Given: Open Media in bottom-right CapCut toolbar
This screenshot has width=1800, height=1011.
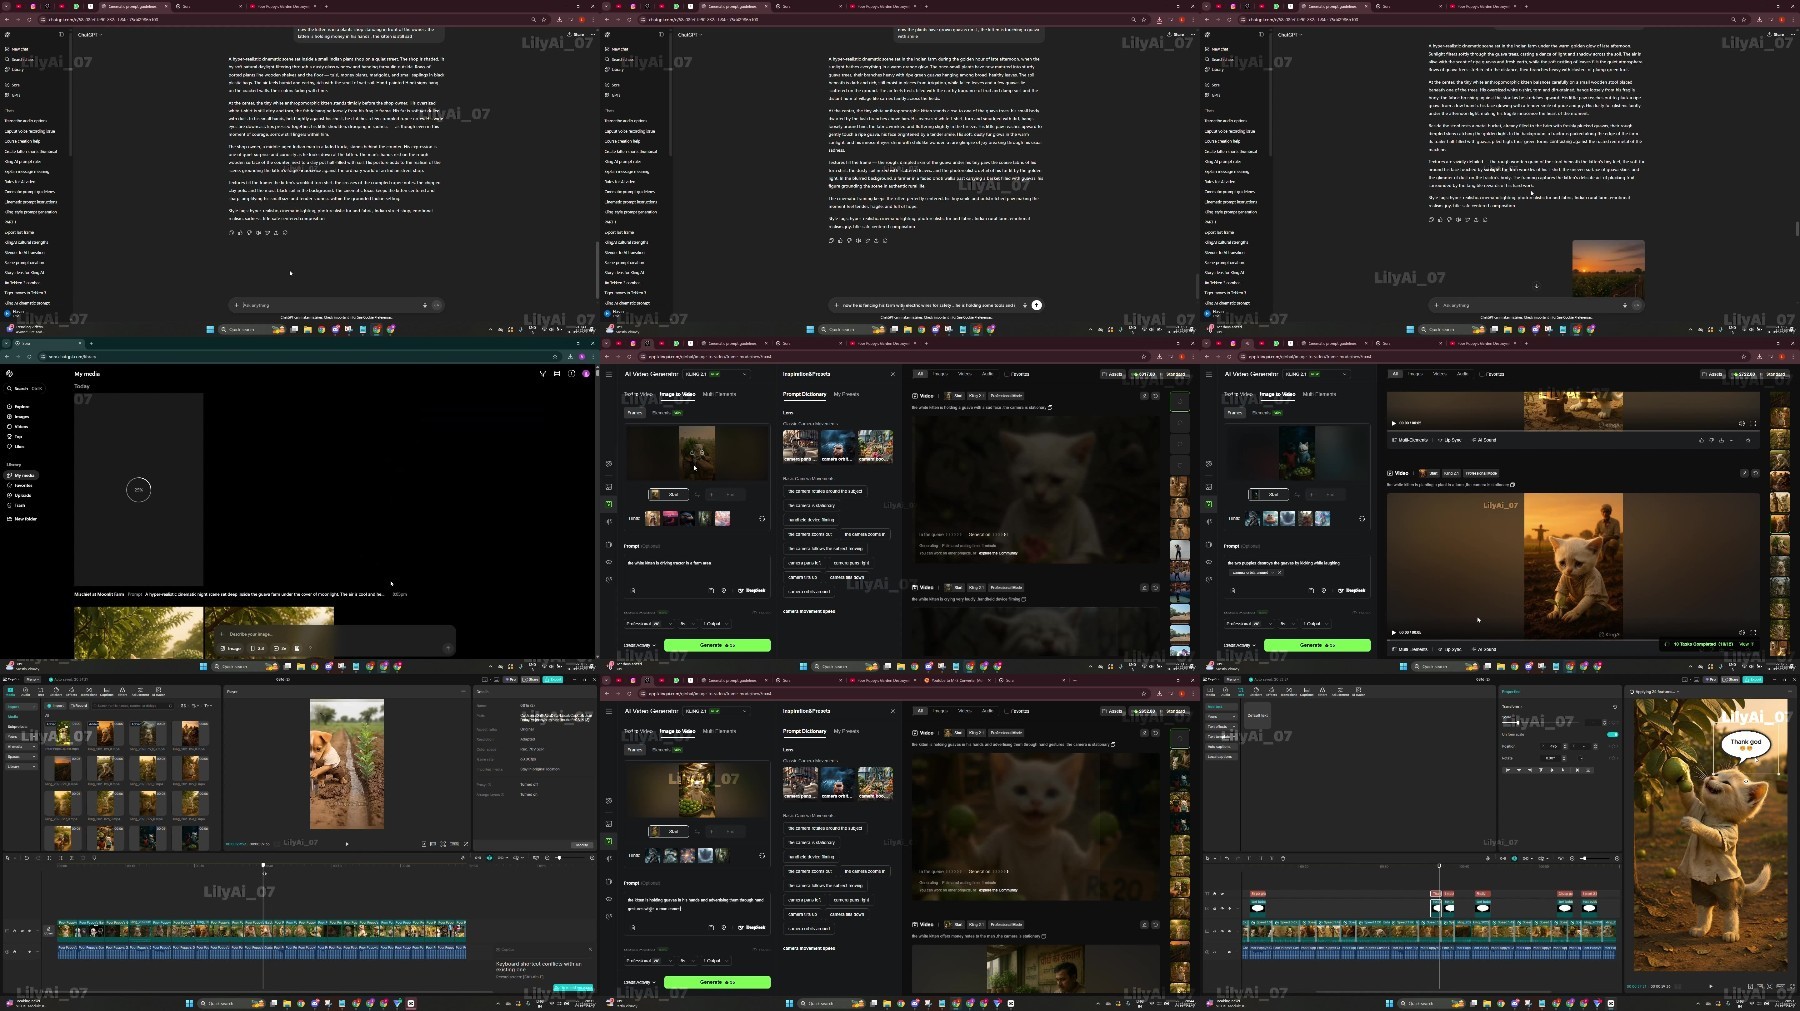Looking at the screenshot, I should click(x=1212, y=691).
